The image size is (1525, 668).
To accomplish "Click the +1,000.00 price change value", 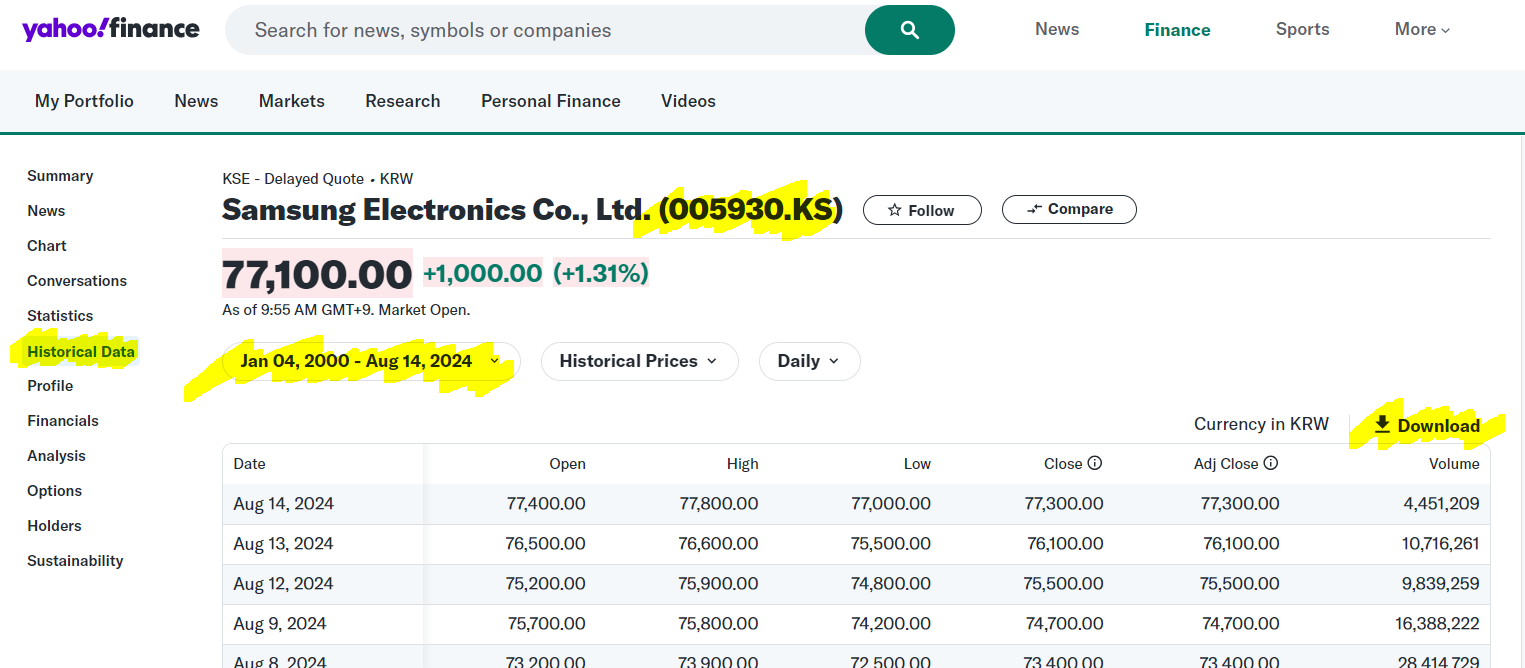I will (x=483, y=273).
